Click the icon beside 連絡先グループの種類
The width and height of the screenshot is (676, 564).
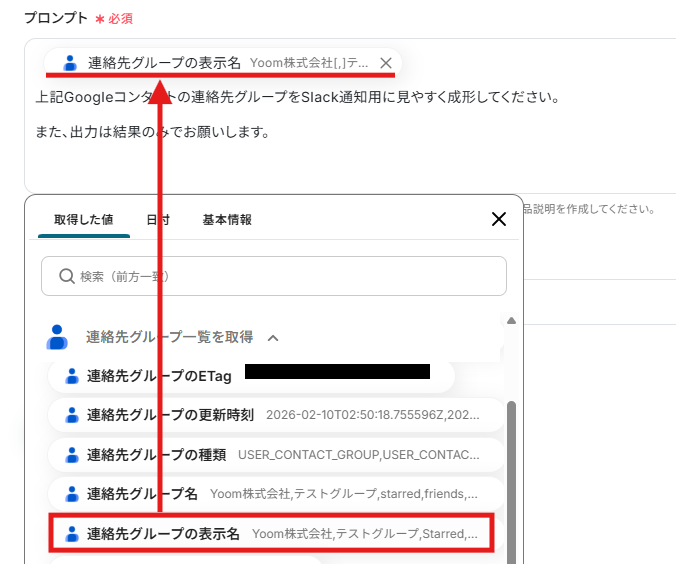coord(72,454)
